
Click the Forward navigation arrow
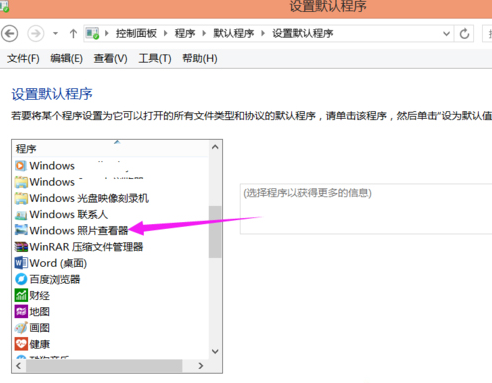coord(35,33)
